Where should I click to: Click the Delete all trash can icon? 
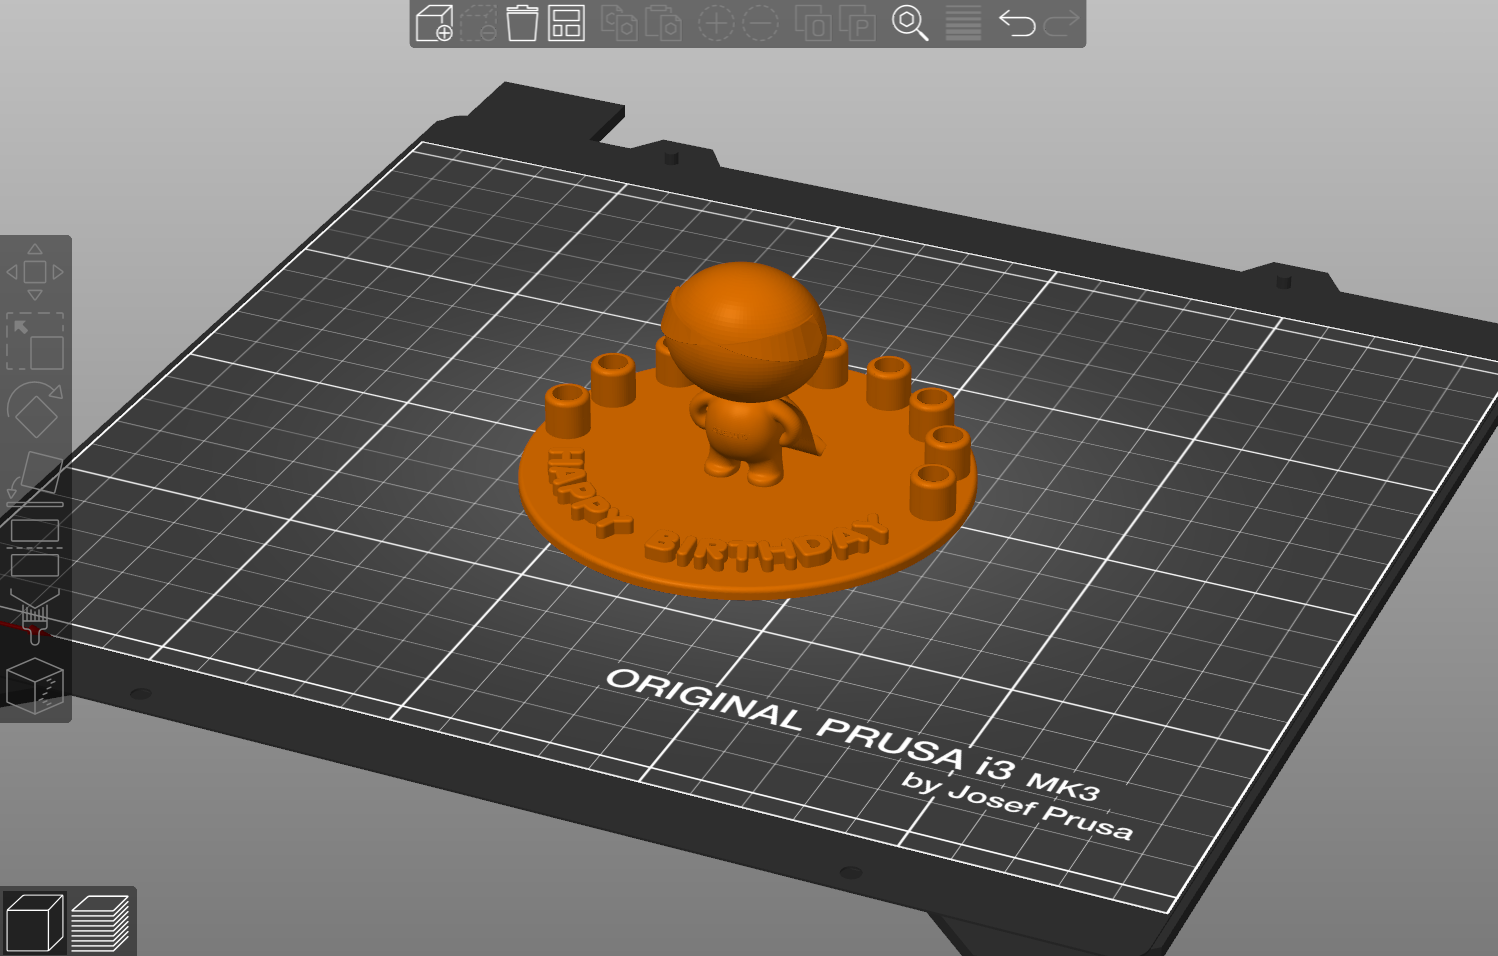[522, 23]
